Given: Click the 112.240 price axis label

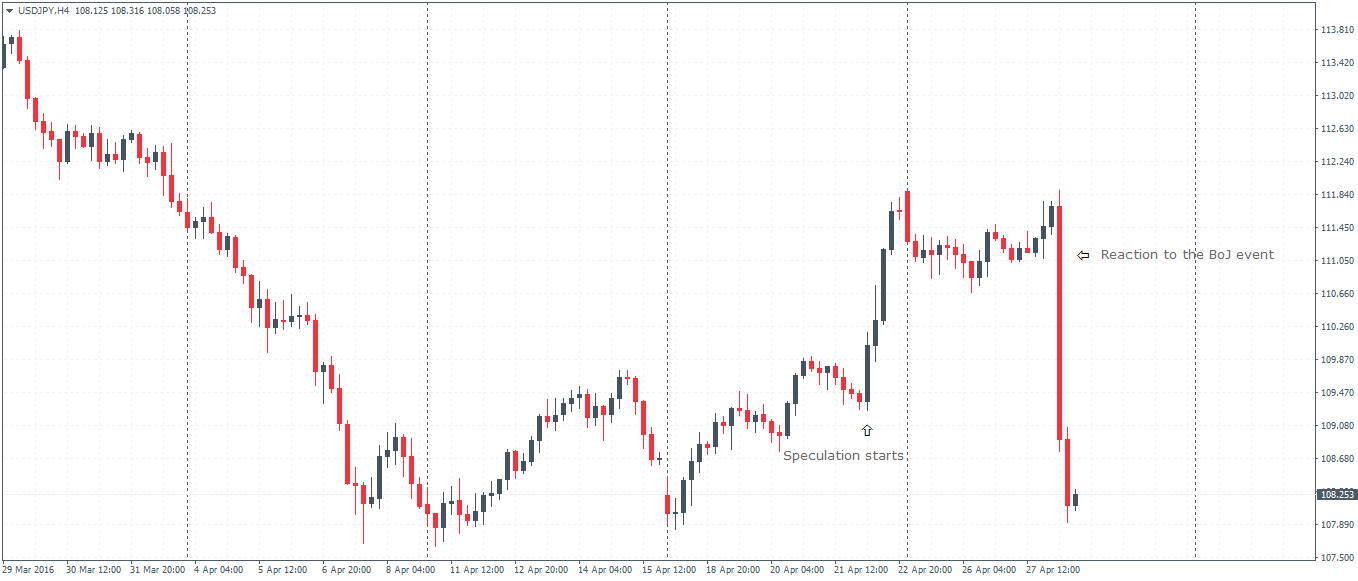Looking at the screenshot, I should click(1337, 161).
